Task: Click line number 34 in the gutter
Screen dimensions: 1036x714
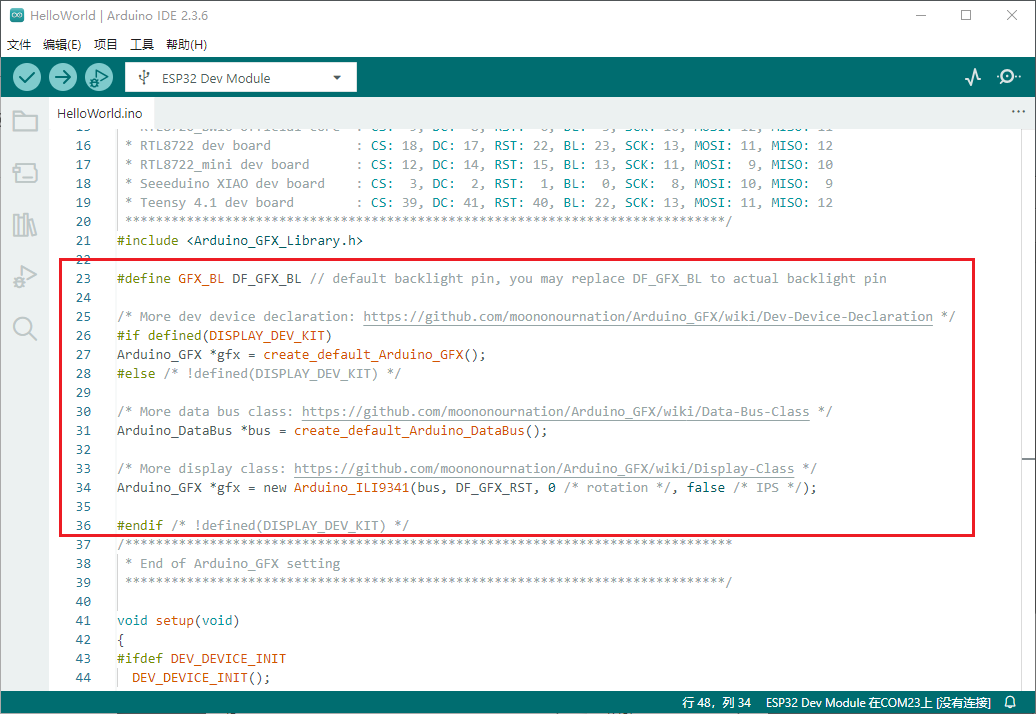Action: pos(83,487)
